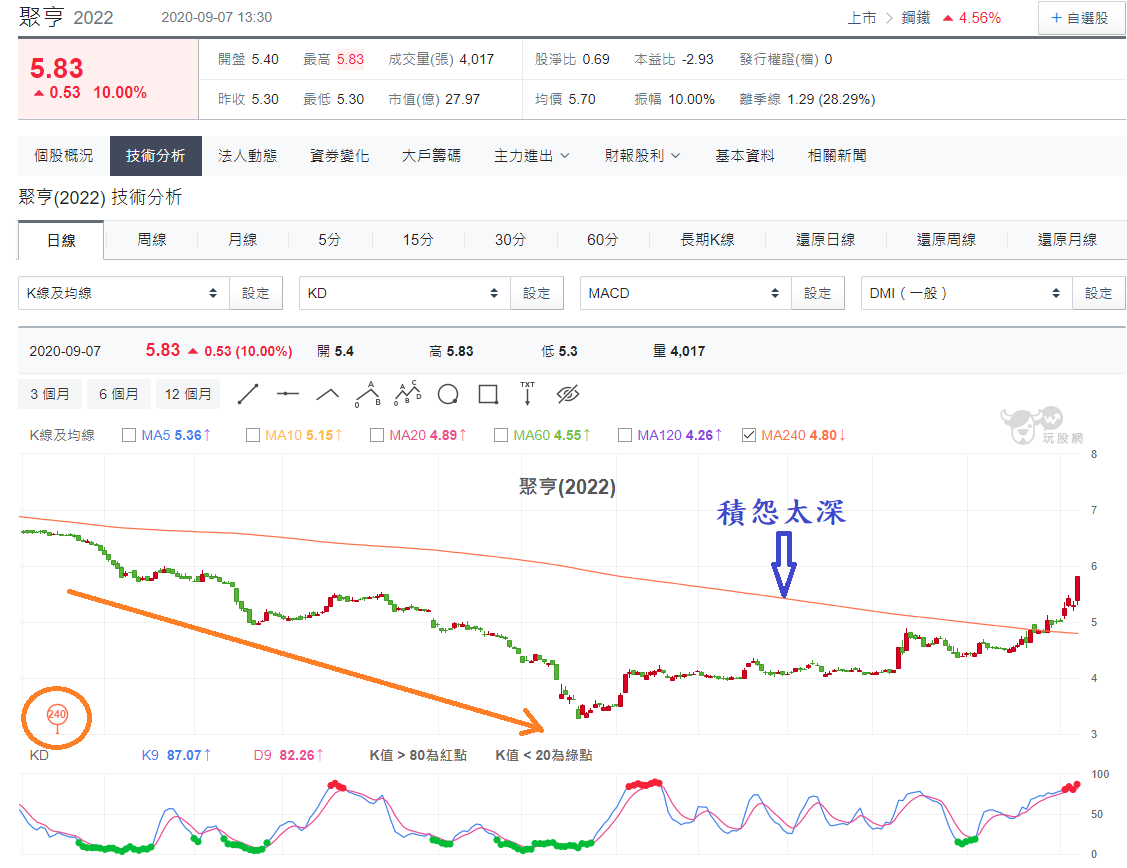This screenshot has width=1127, height=868.
Task: Open 個股概況 tab
Action: (63, 155)
